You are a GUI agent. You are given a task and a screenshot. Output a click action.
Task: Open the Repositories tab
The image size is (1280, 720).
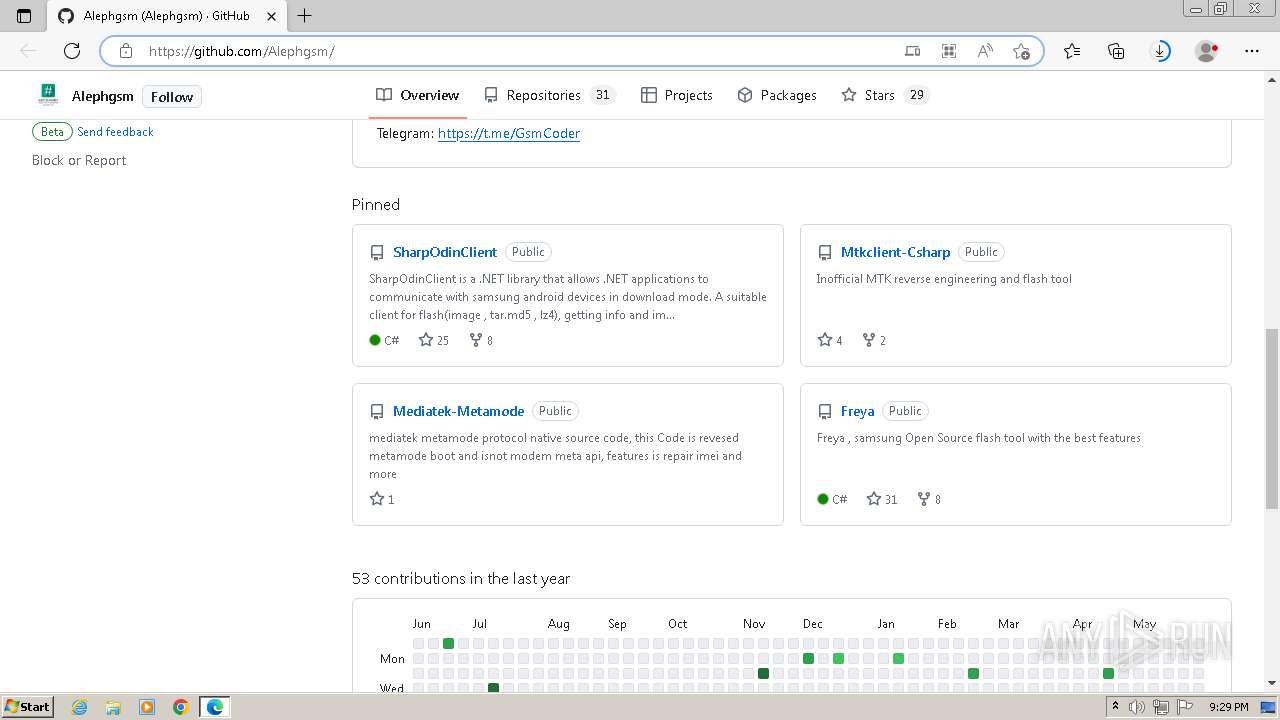(548, 95)
